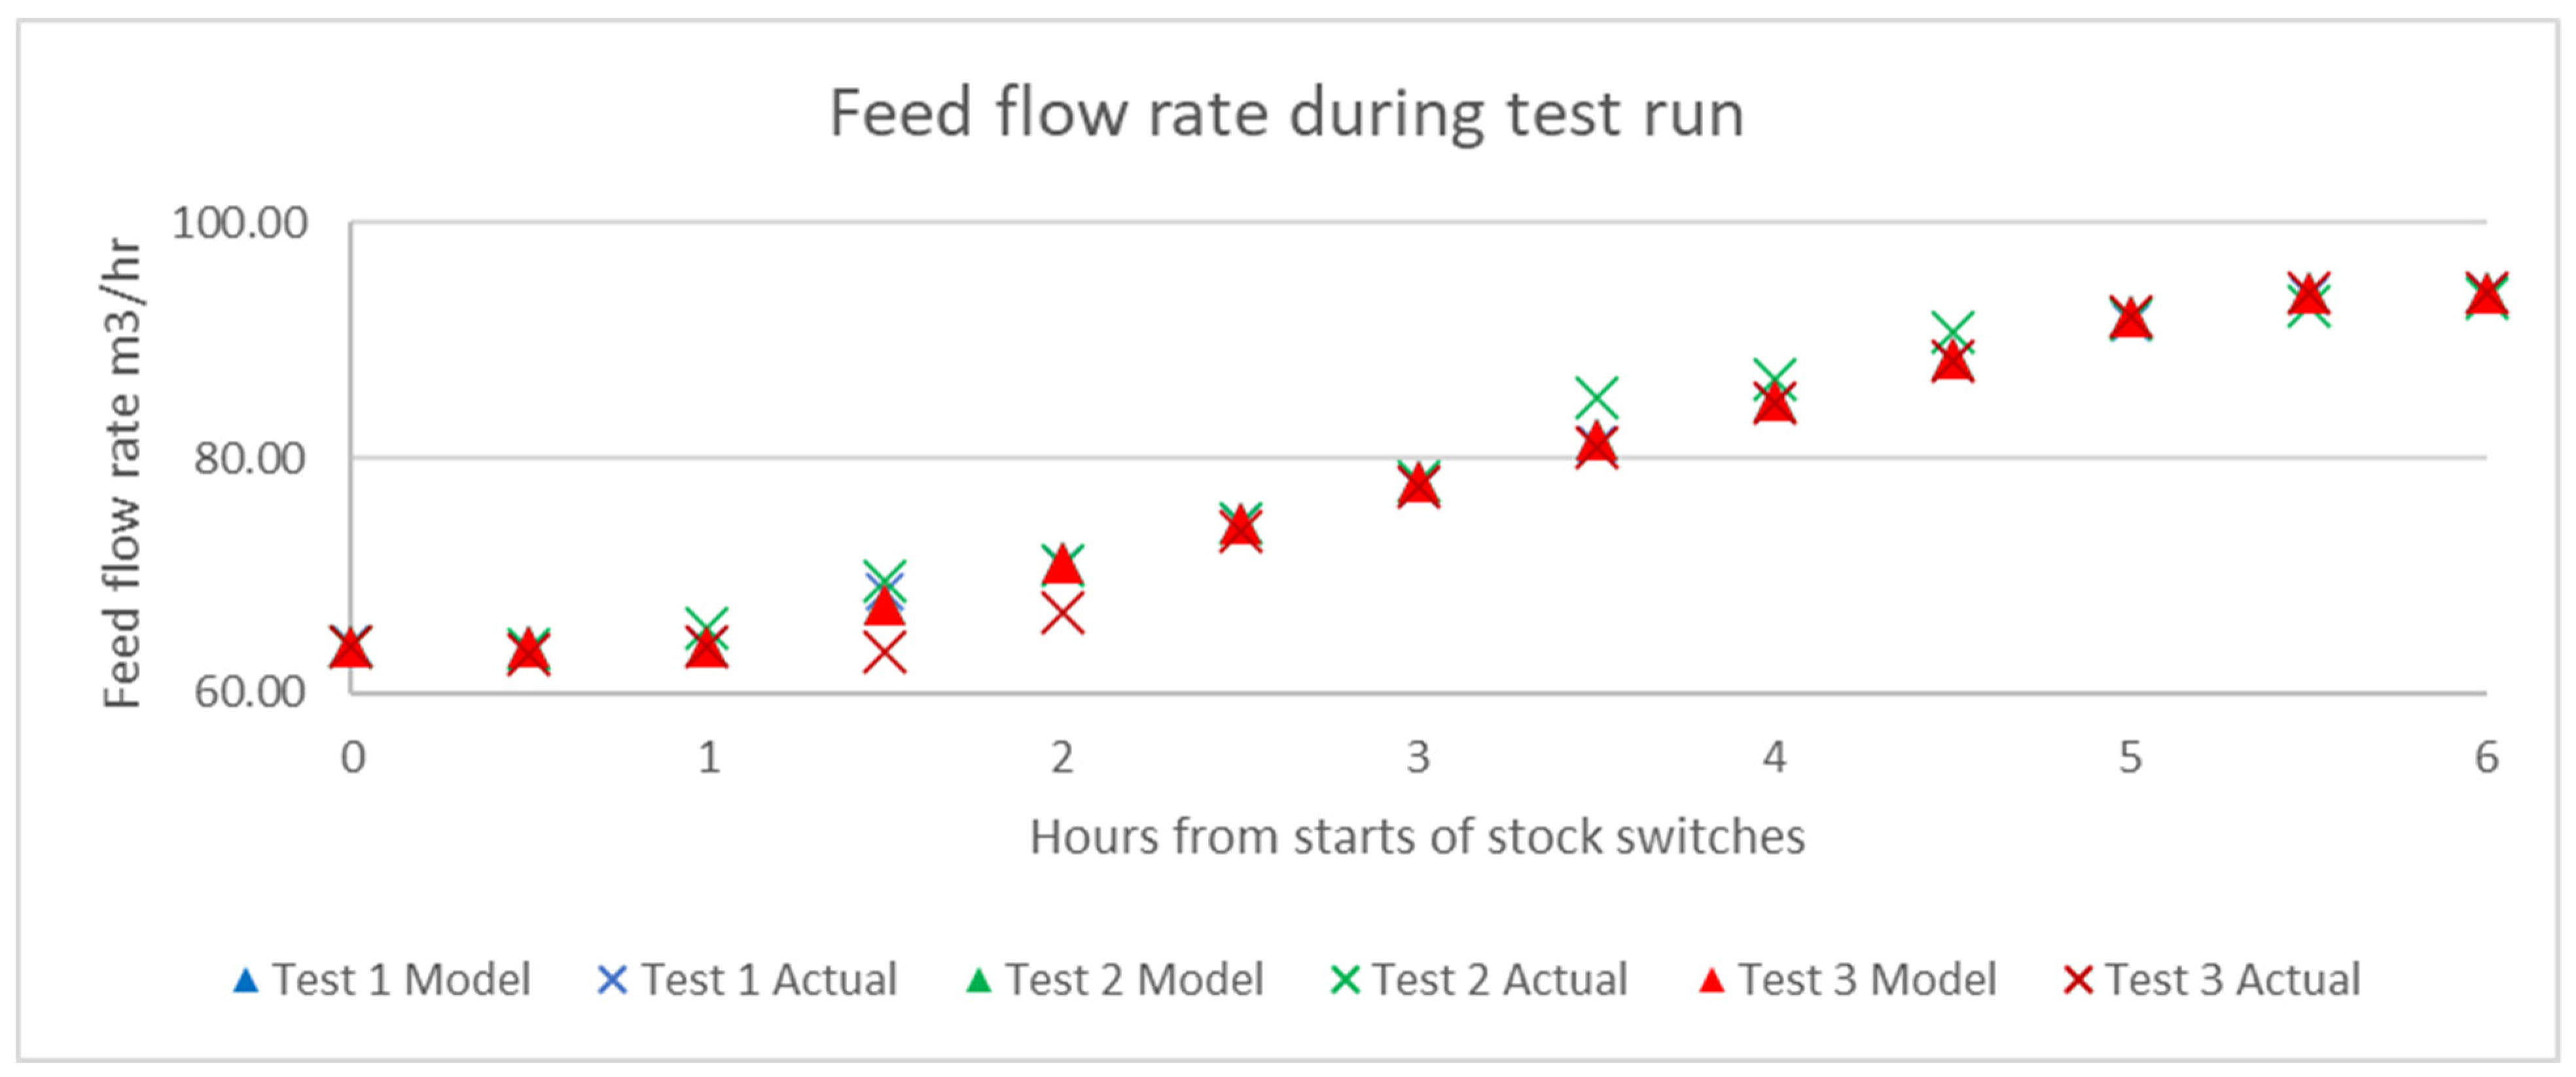Select the lone red cross at 2 hours

point(1062,613)
